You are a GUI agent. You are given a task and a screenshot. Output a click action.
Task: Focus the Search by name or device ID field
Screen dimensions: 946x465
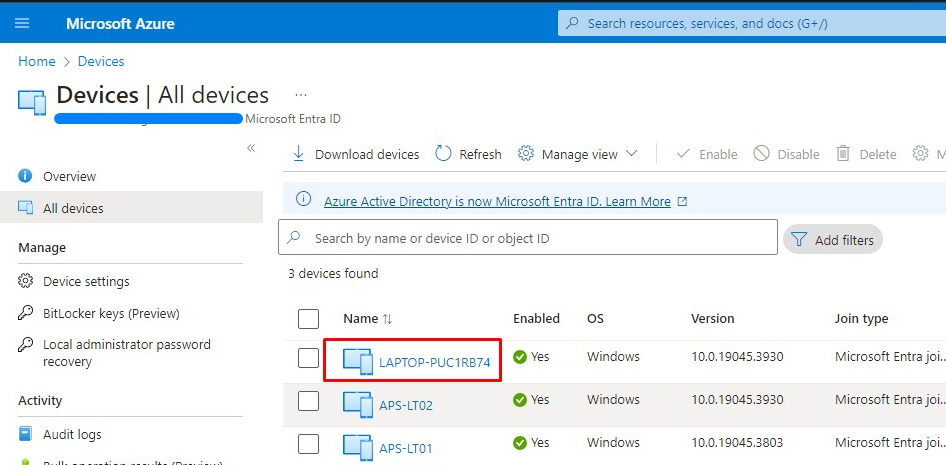528,238
